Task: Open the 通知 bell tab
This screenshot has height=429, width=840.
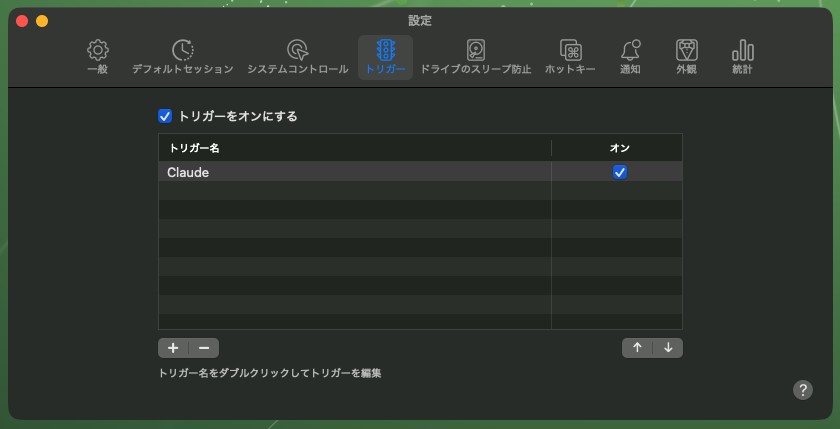Action: 631,57
